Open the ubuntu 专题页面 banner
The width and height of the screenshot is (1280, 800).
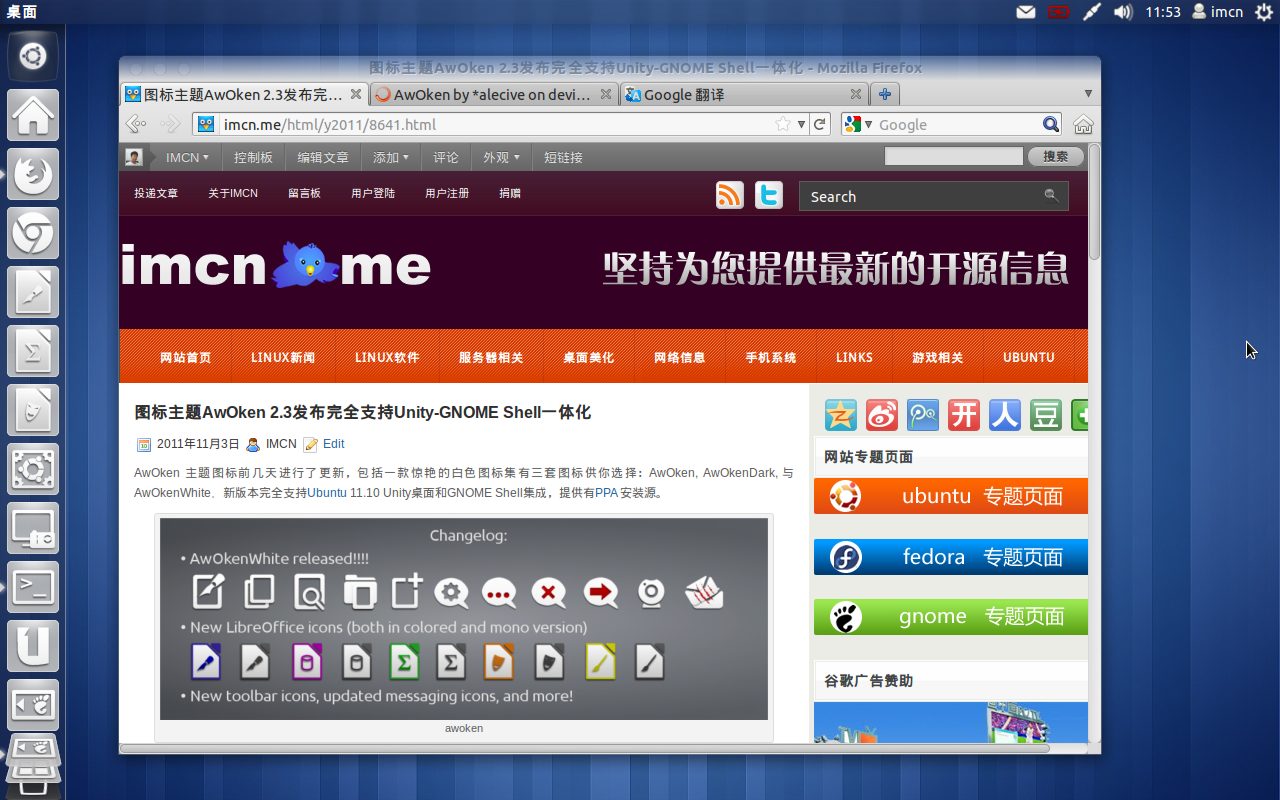pyautogui.click(x=951, y=496)
